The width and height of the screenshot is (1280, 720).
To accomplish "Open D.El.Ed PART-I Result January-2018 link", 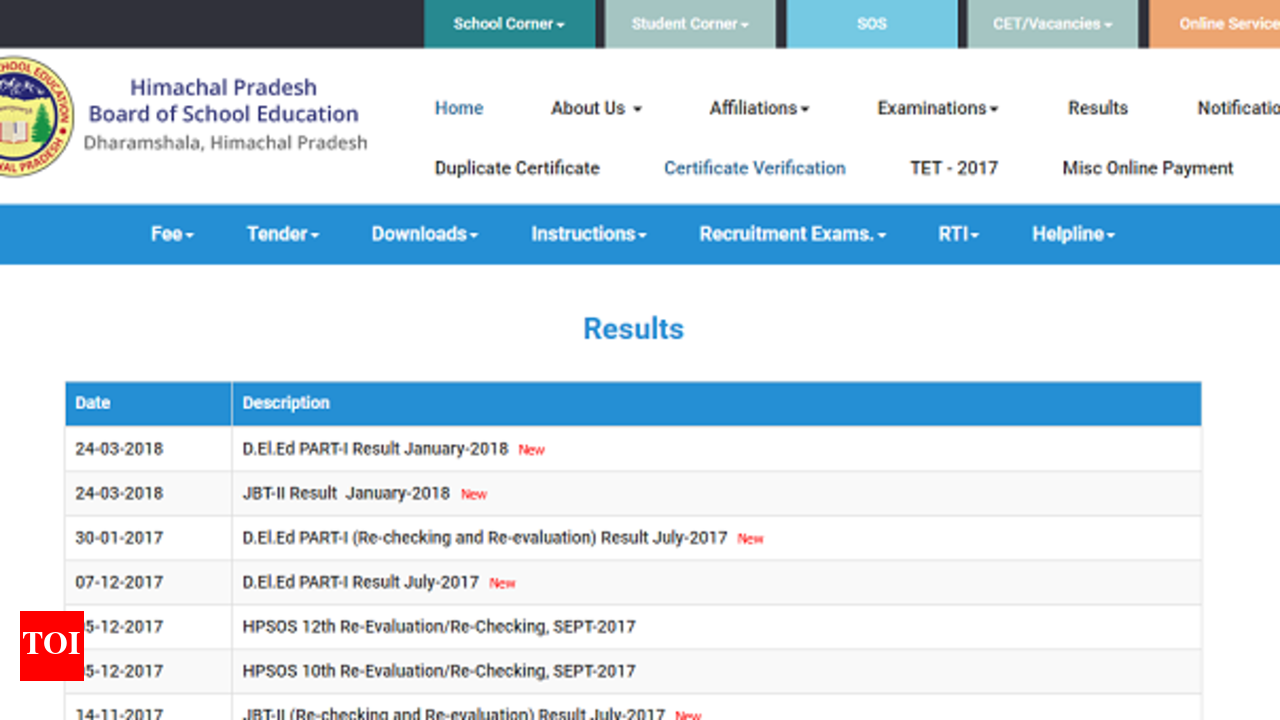I will click(x=375, y=449).
